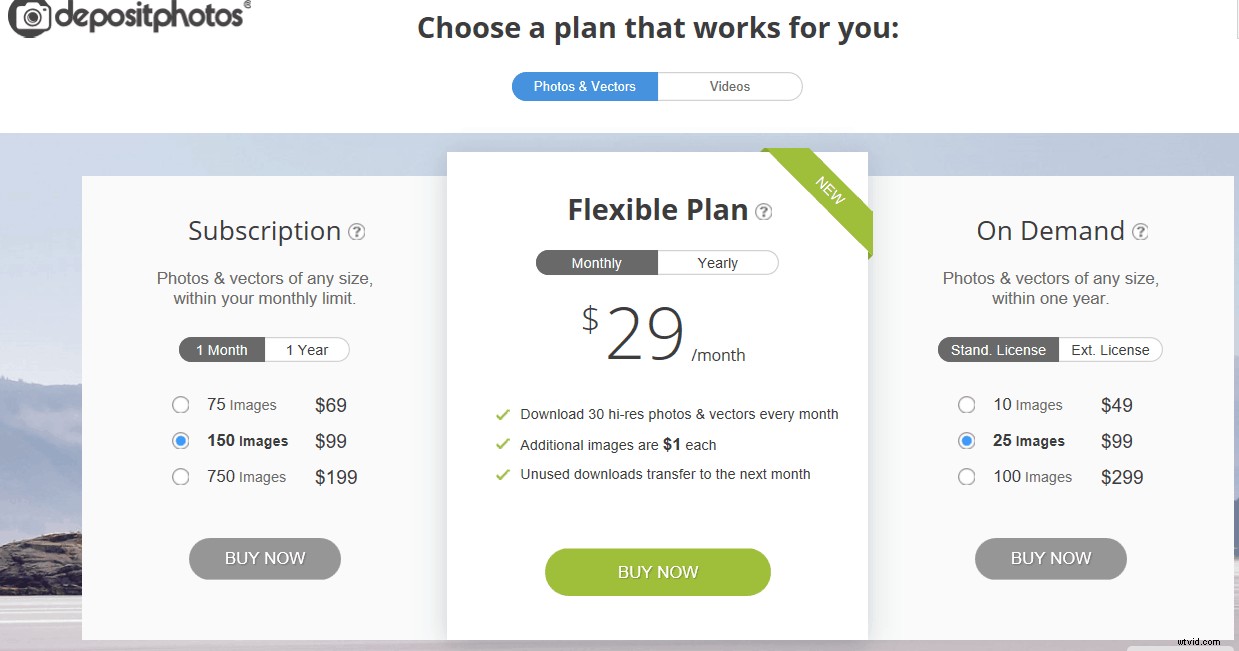Switch Flexible Plan to Yearly billing

tap(718, 263)
